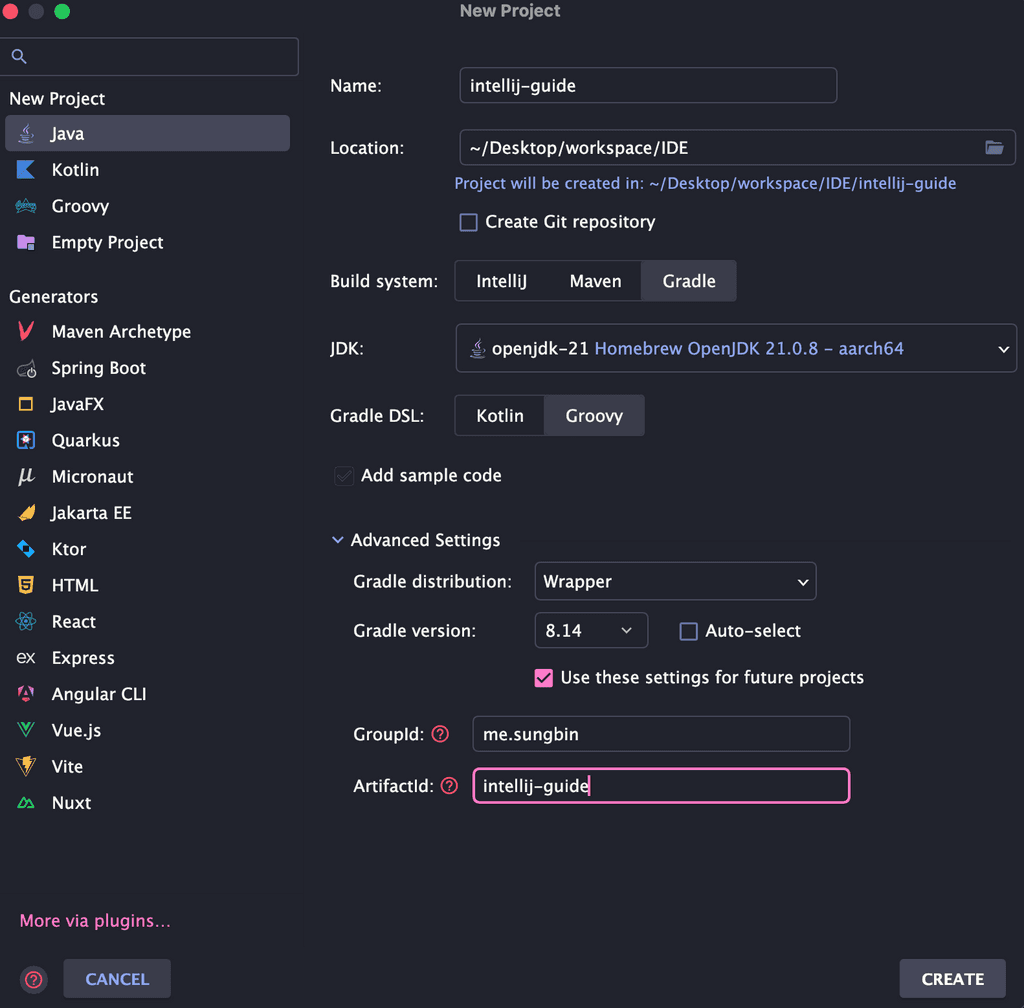This screenshot has height=1008, width=1024.
Task: Choose the React generator icon
Action: coord(27,622)
